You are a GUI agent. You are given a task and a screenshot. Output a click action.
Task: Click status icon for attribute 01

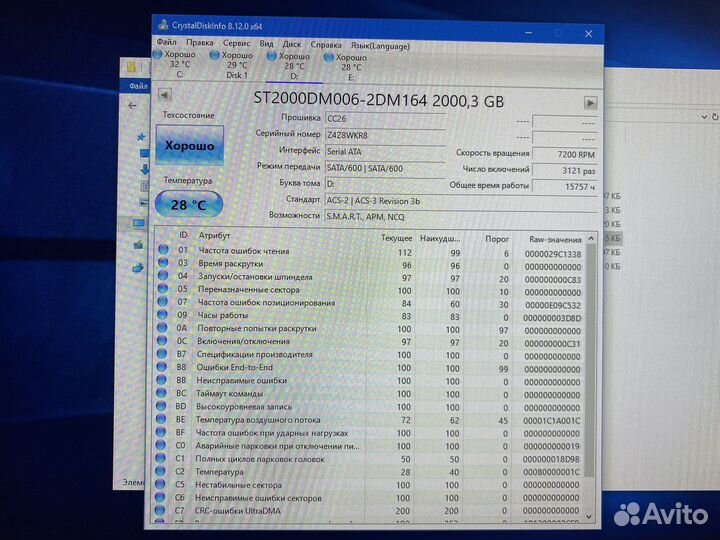point(163,249)
